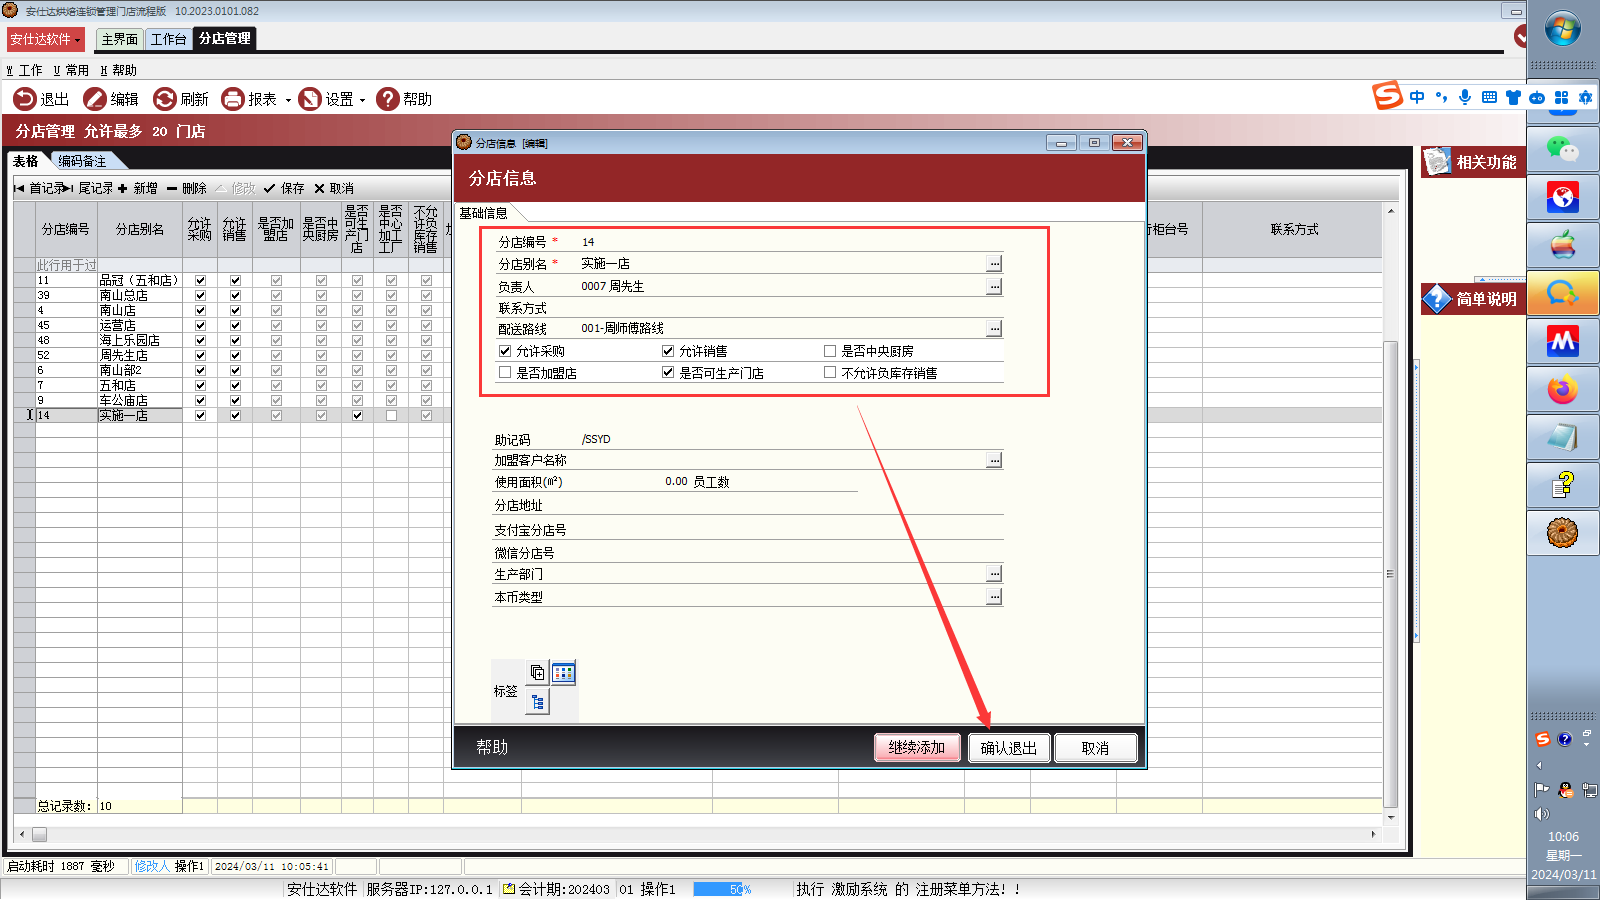Image resolution: width=1600 pixels, height=900 pixels.
Task: Uncheck 允许采购 checkbox in dialog
Action: [505, 351]
